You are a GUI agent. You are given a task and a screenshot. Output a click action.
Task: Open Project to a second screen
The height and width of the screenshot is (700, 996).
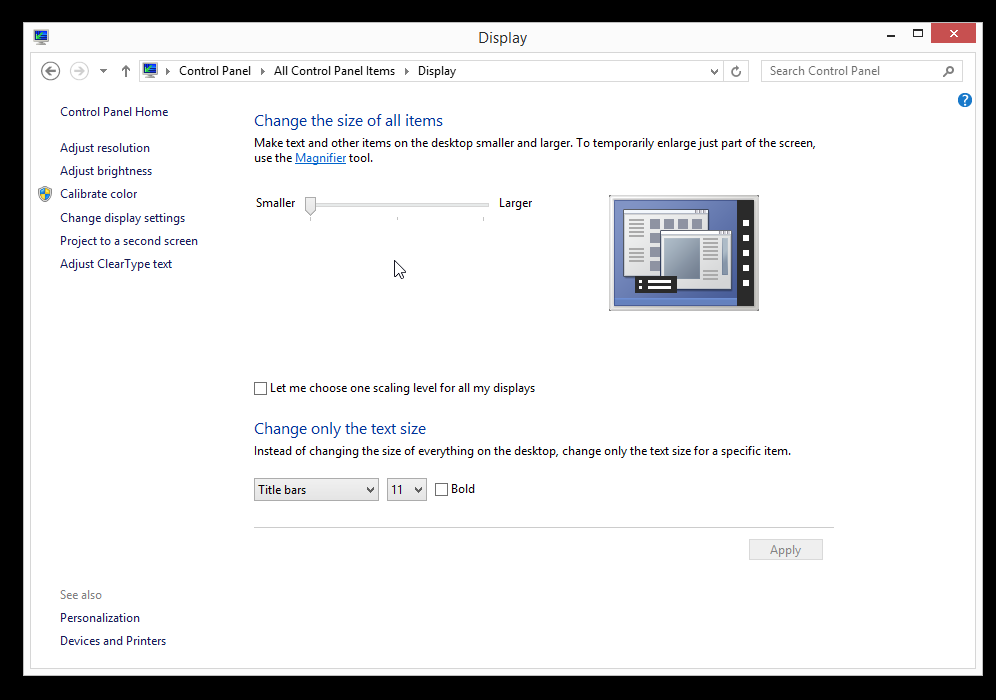coord(129,241)
